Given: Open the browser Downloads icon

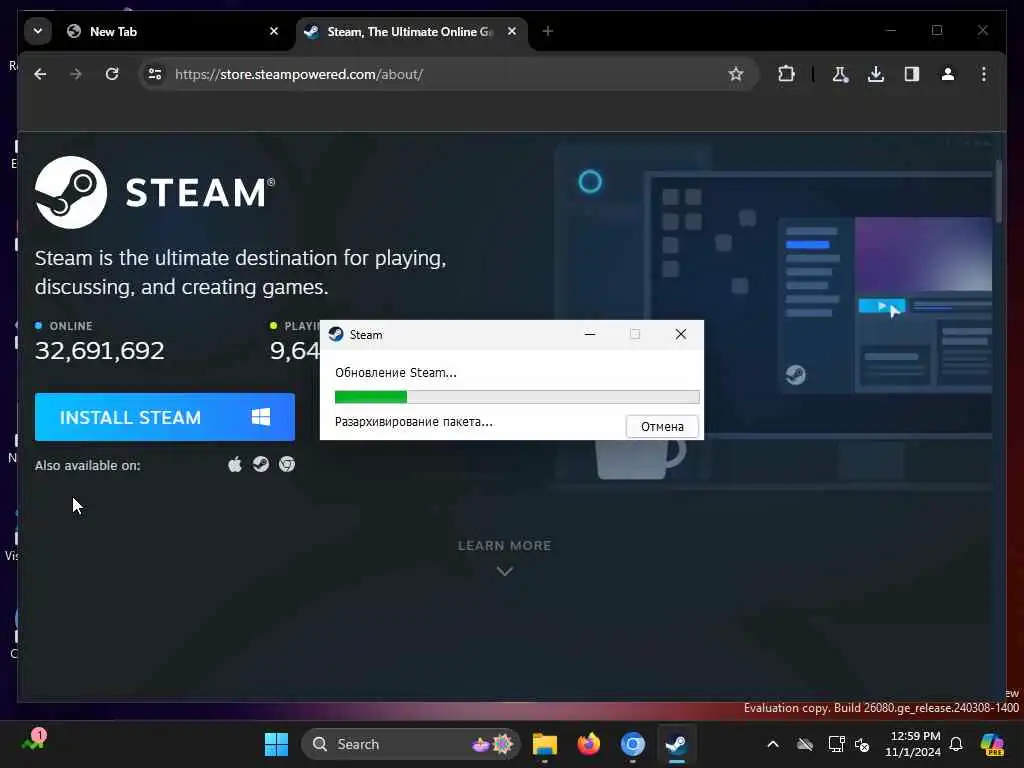Looking at the screenshot, I should [x=876, y=74].
